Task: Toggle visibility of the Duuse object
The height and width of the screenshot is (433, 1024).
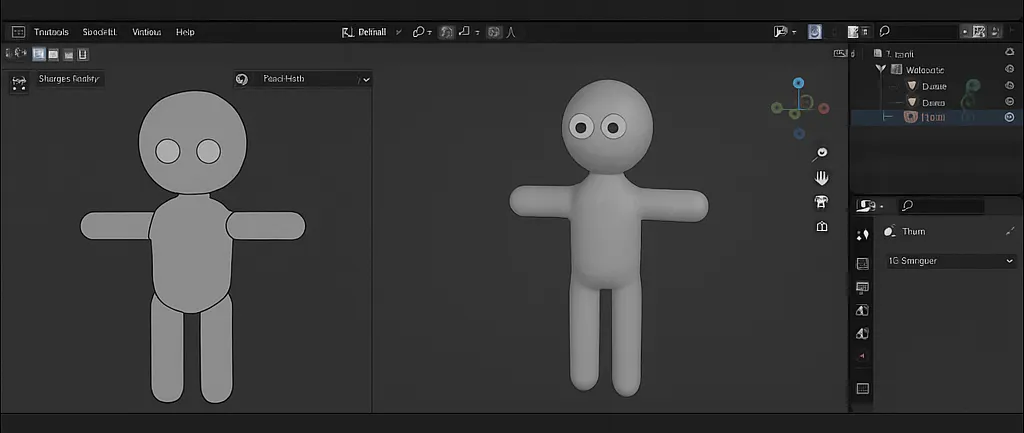Action: coord(1009,86)
